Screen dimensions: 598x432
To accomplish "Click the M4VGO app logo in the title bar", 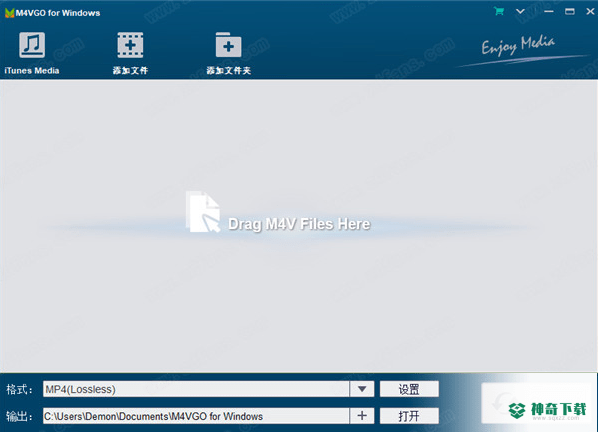I will [10, 13].
